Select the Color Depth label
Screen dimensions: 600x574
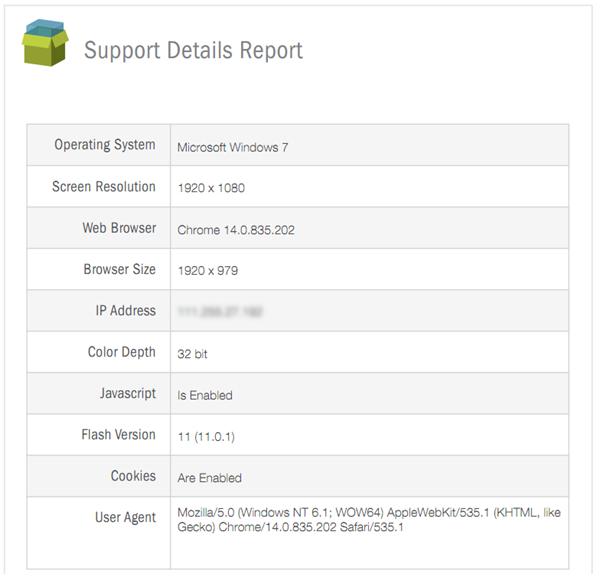(122, 352)
